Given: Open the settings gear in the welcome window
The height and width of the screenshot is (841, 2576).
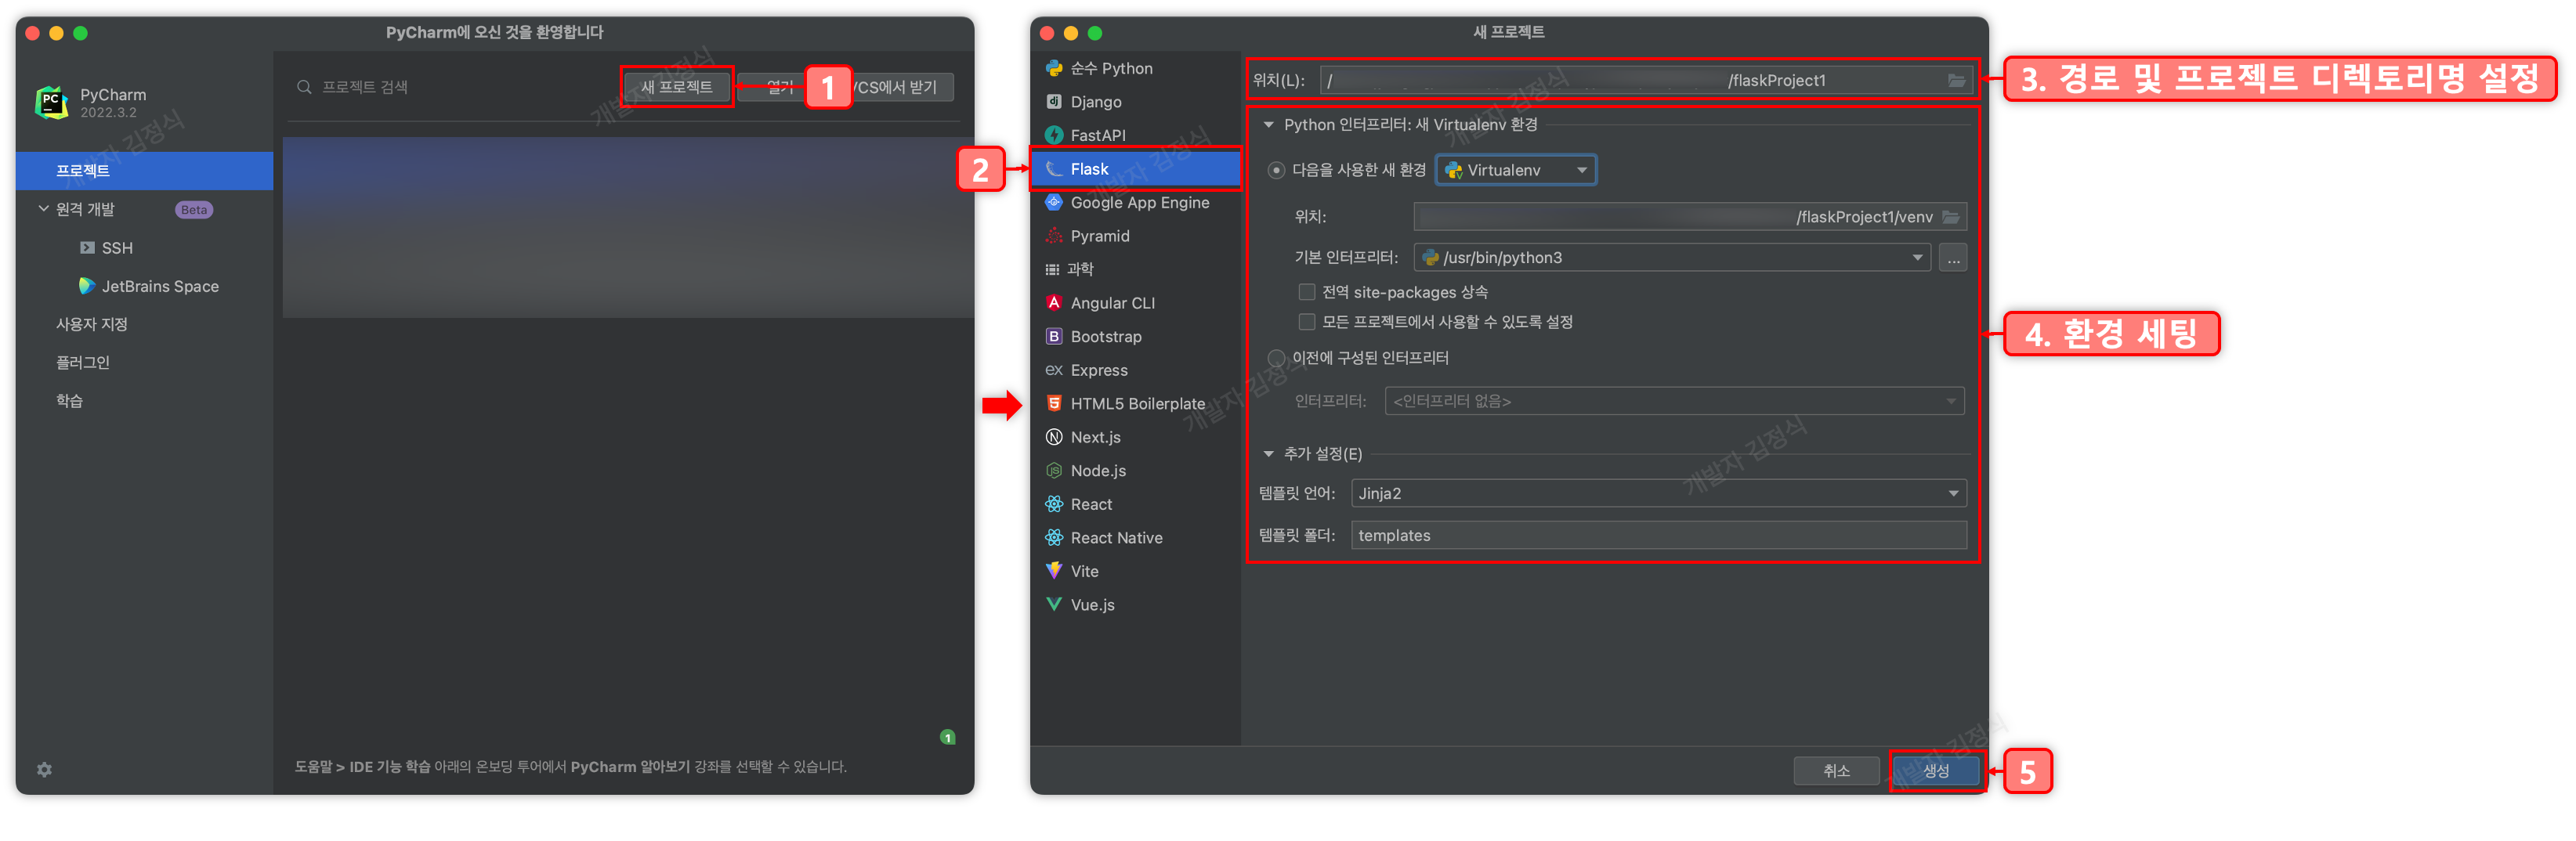Looking at the screenshot, I should point(44,769).
